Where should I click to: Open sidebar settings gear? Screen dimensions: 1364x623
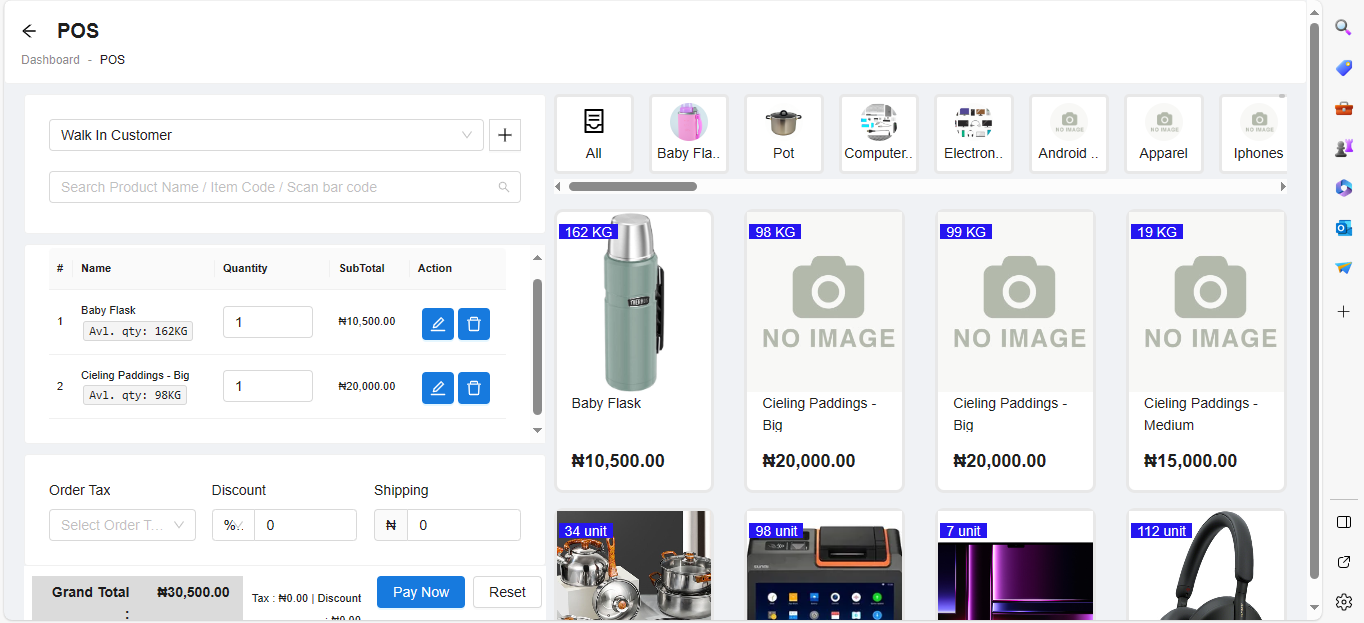click(x=1343, y=602)
